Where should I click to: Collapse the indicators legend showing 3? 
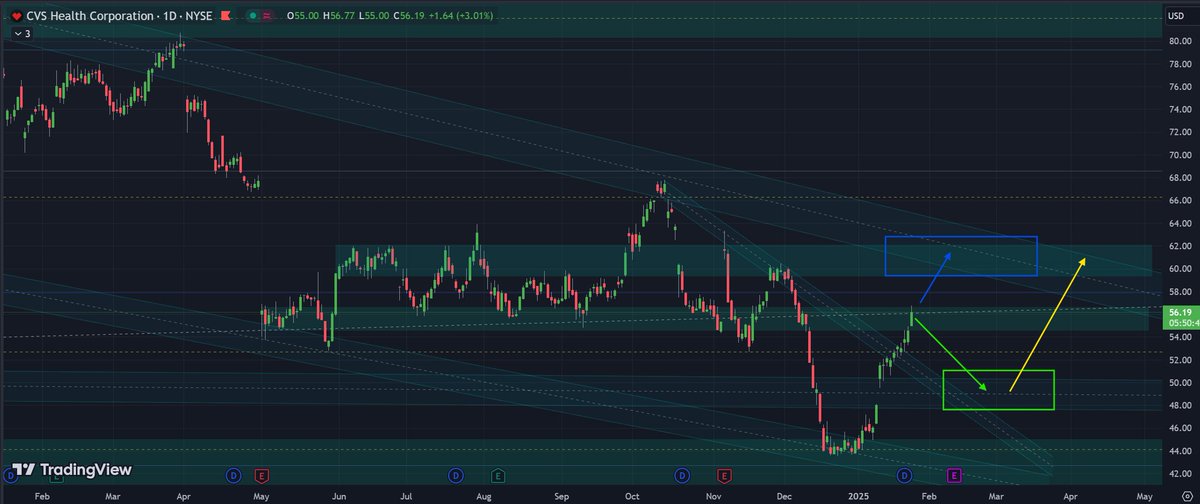(x=22, y=34)
